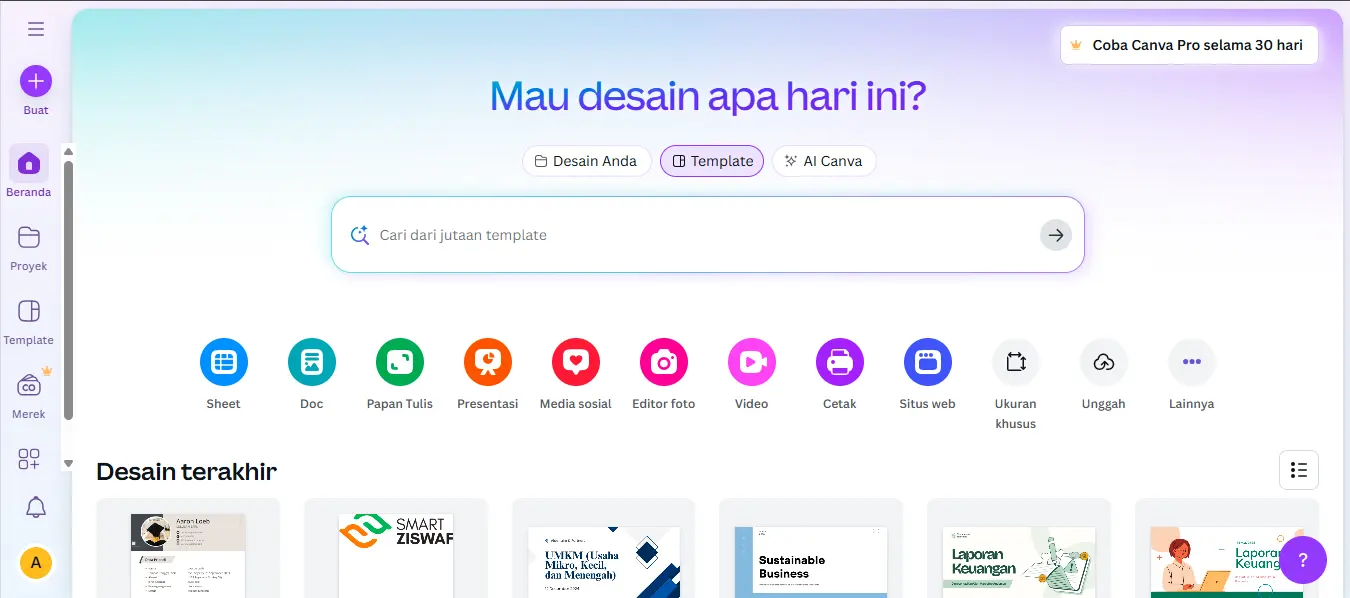Open the resume design thumbnail
Screen dimensions: 1350x598
click(x=188, y=548)
